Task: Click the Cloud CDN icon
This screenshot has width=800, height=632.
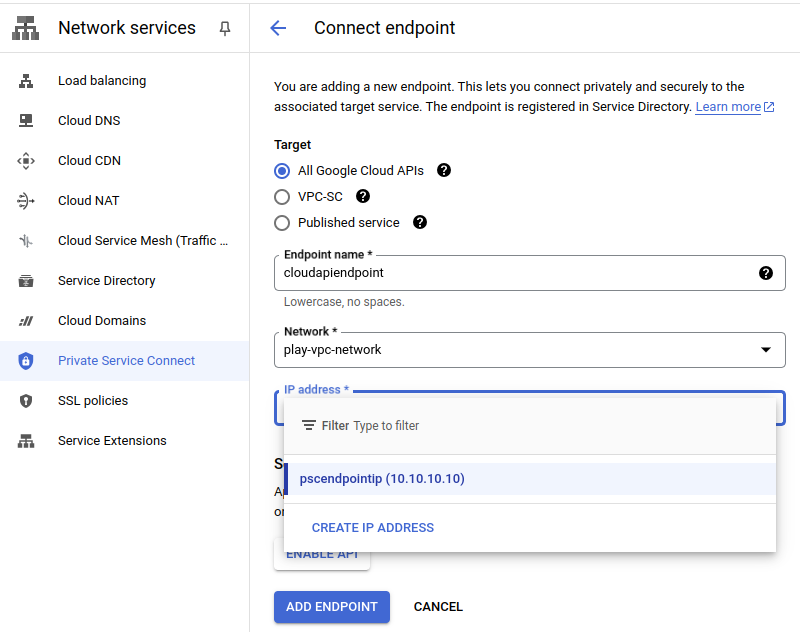Action: [26, 161]
